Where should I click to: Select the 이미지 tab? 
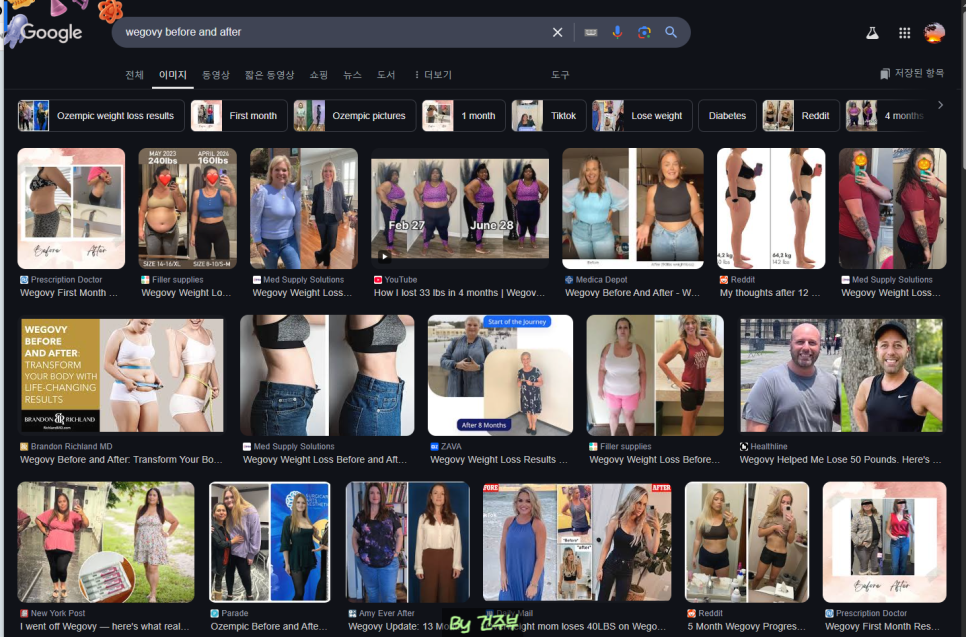(172, 75)
